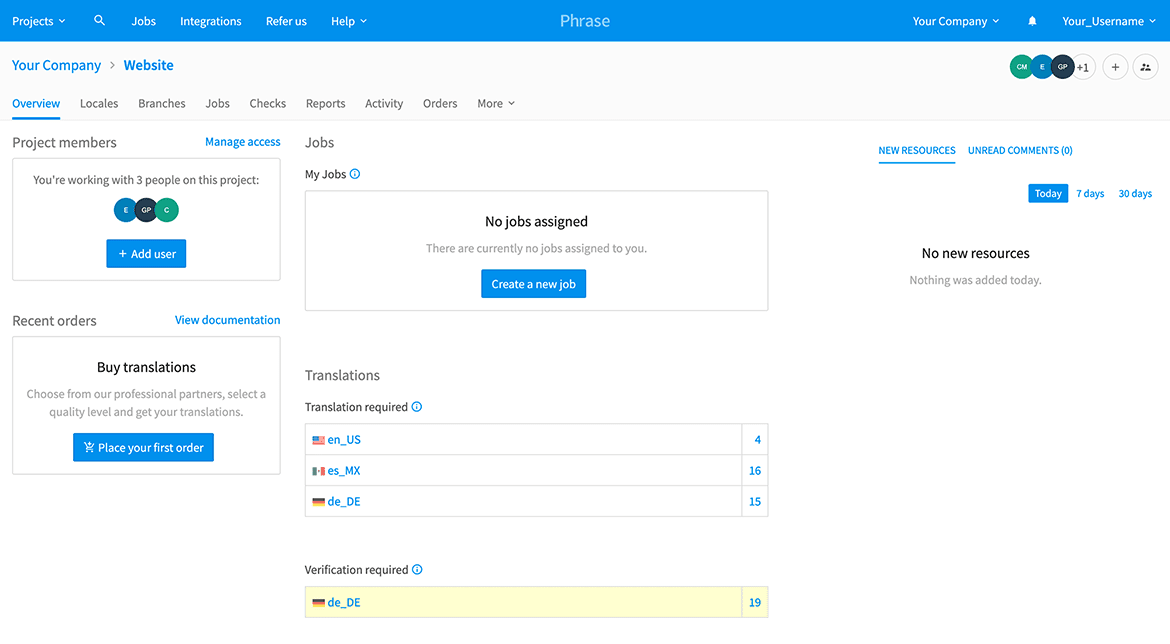Open the Help menu
1170x644 pixels.
[349, 21]
